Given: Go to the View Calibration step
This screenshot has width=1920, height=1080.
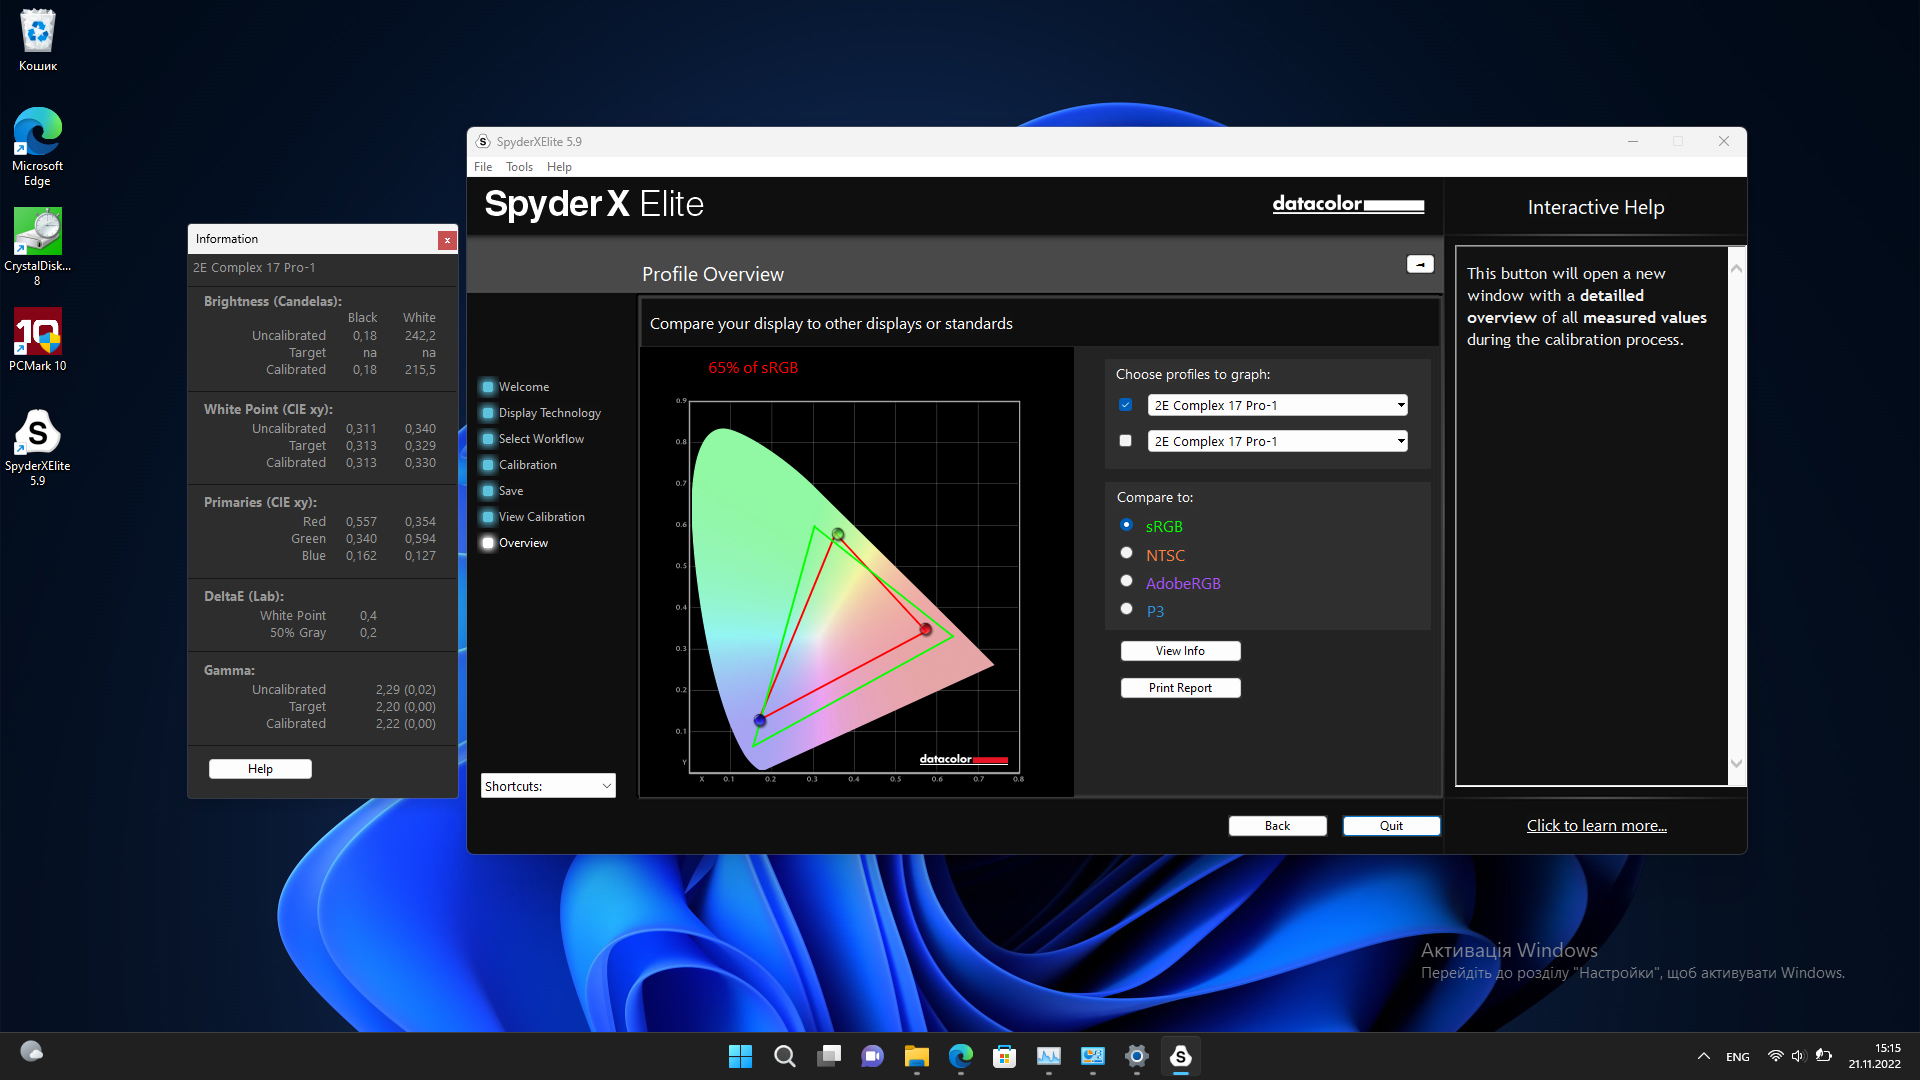Looking at the screenshot, I should tap(533, 517).
